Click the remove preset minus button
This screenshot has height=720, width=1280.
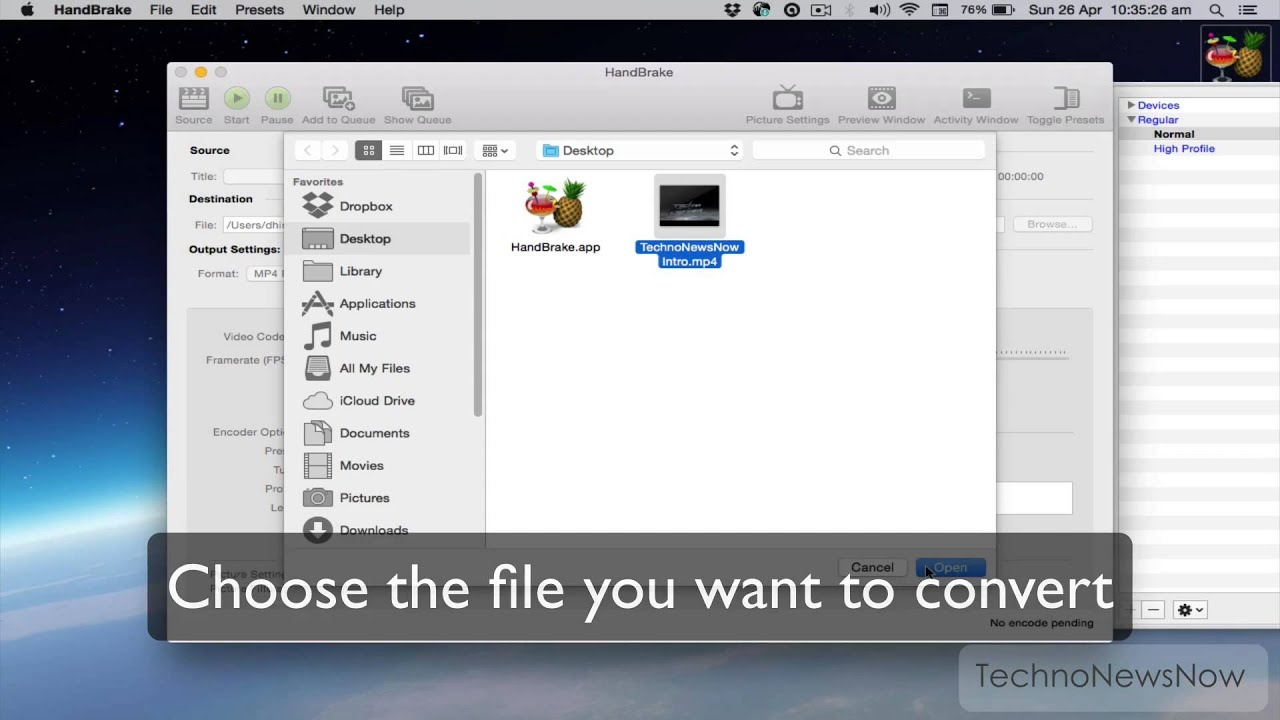(1153, 609)
